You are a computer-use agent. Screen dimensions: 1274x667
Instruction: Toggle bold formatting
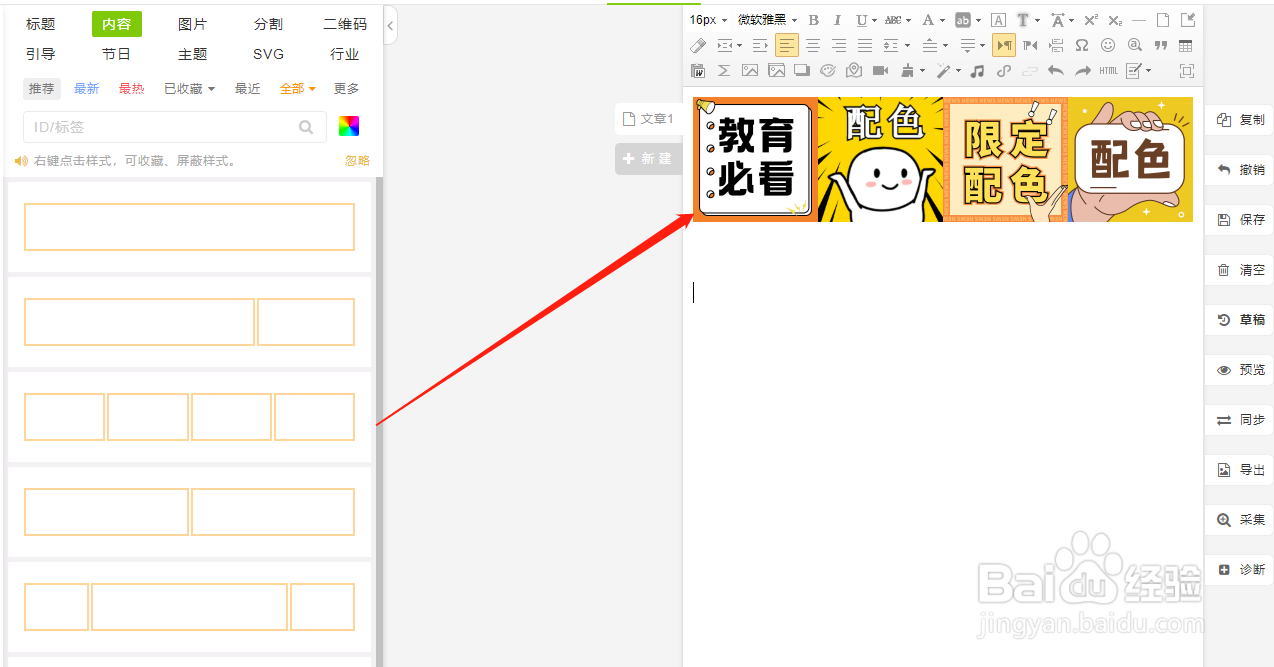pos(813,19)
